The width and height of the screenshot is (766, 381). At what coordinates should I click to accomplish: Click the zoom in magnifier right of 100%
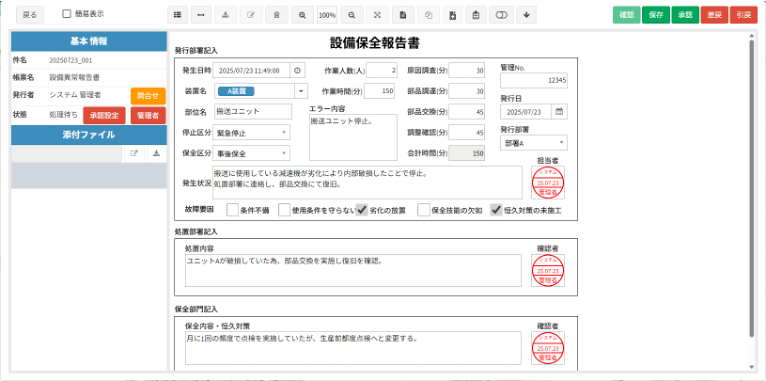pos(352,15)
